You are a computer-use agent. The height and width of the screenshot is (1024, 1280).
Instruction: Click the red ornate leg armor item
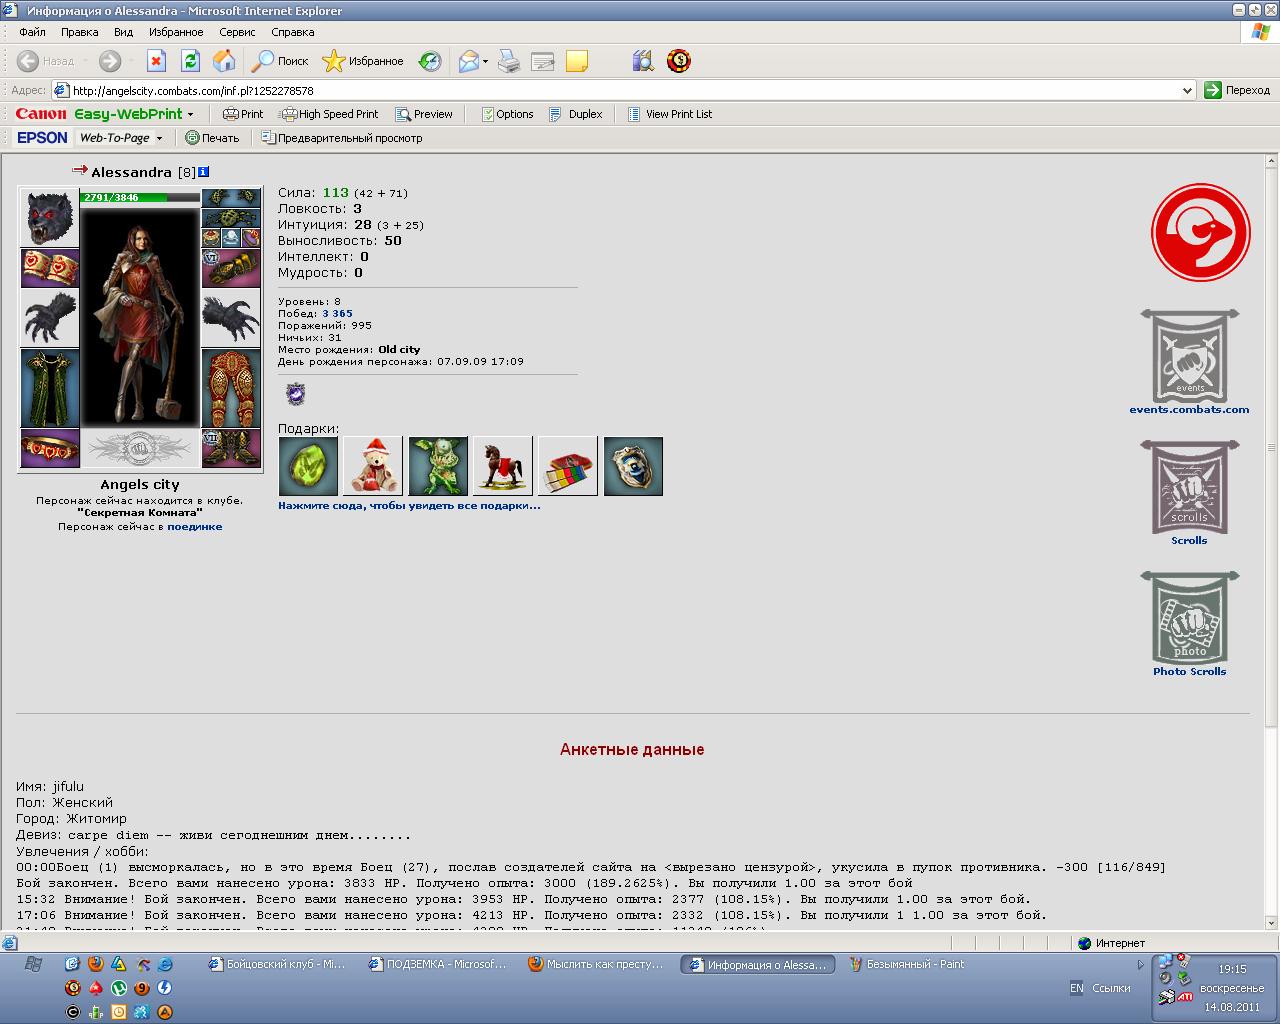(231, 388)
